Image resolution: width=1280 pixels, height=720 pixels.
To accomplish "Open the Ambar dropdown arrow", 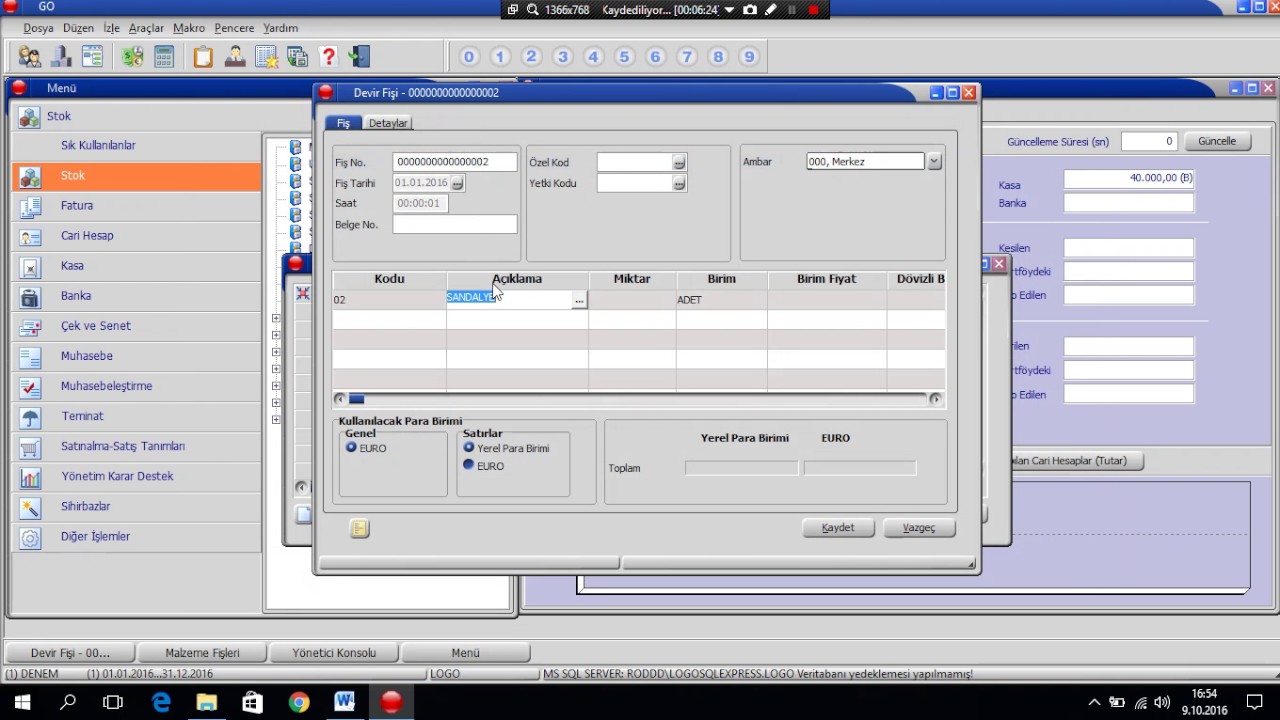I will tap(934, 161).
